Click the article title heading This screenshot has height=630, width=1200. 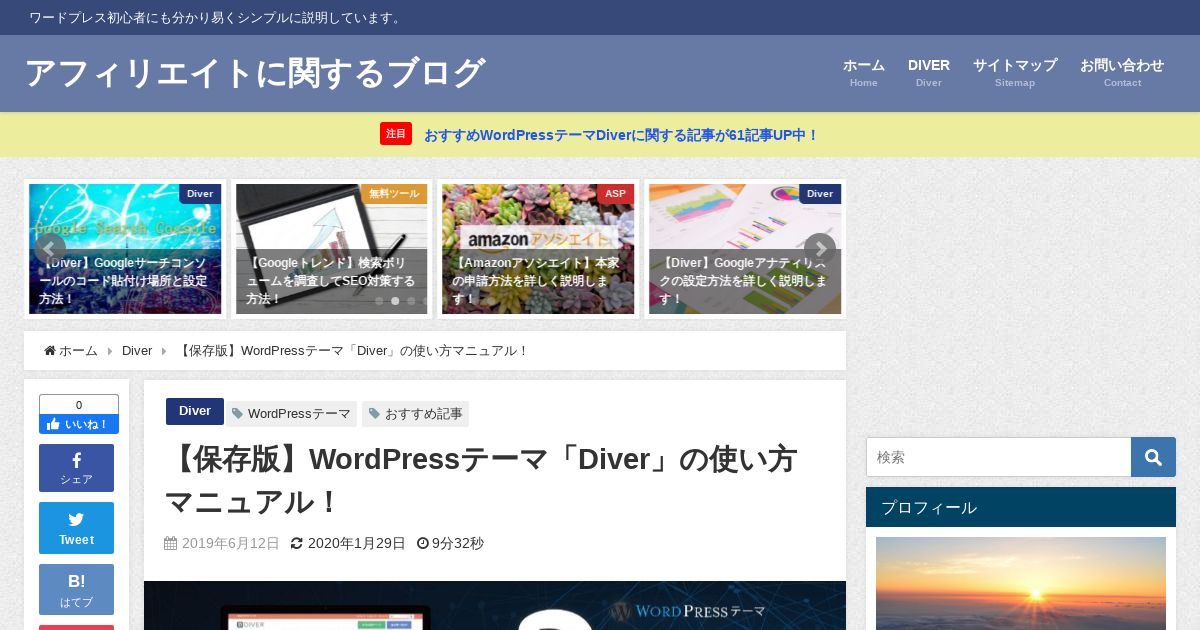click(481, 481)
